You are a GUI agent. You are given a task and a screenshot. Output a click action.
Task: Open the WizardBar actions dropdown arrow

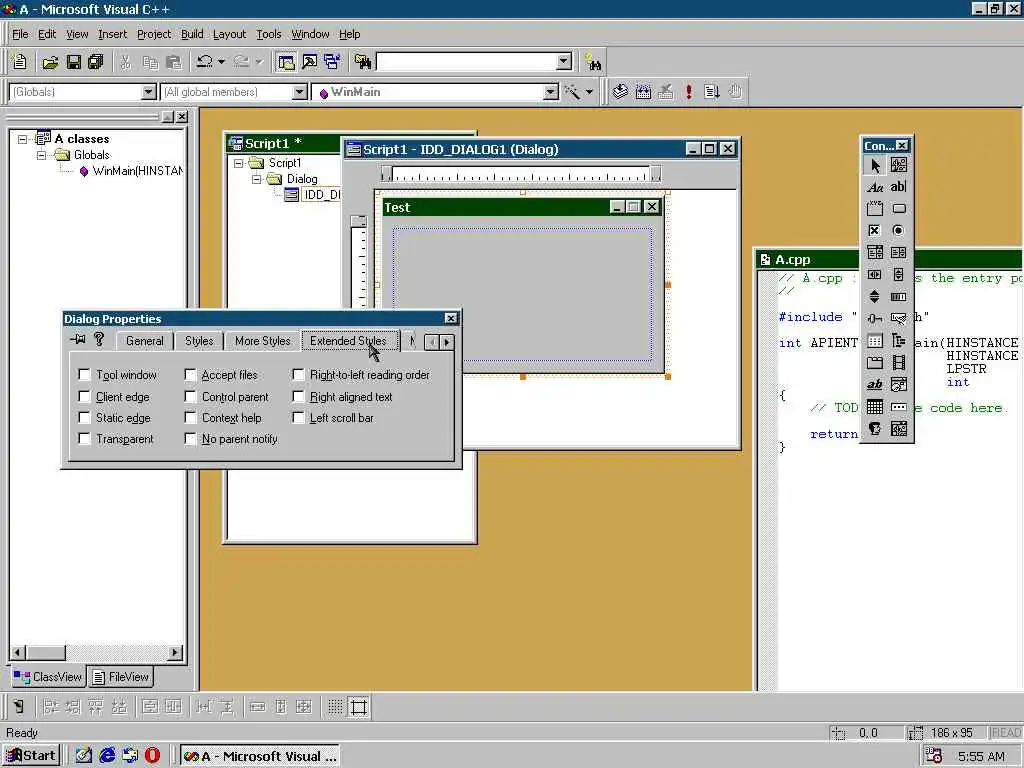tap(589, 92)
